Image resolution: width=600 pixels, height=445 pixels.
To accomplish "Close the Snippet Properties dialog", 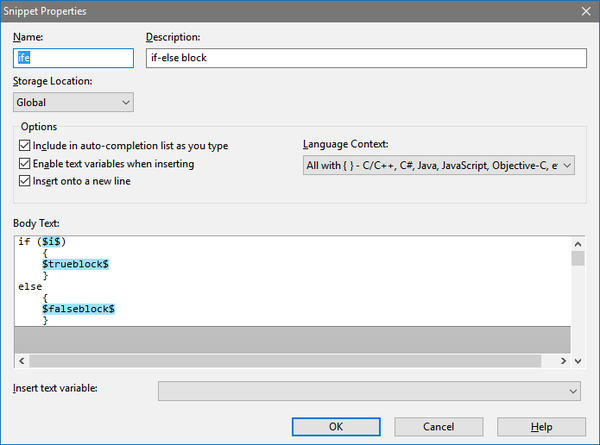I will point(586,11).
